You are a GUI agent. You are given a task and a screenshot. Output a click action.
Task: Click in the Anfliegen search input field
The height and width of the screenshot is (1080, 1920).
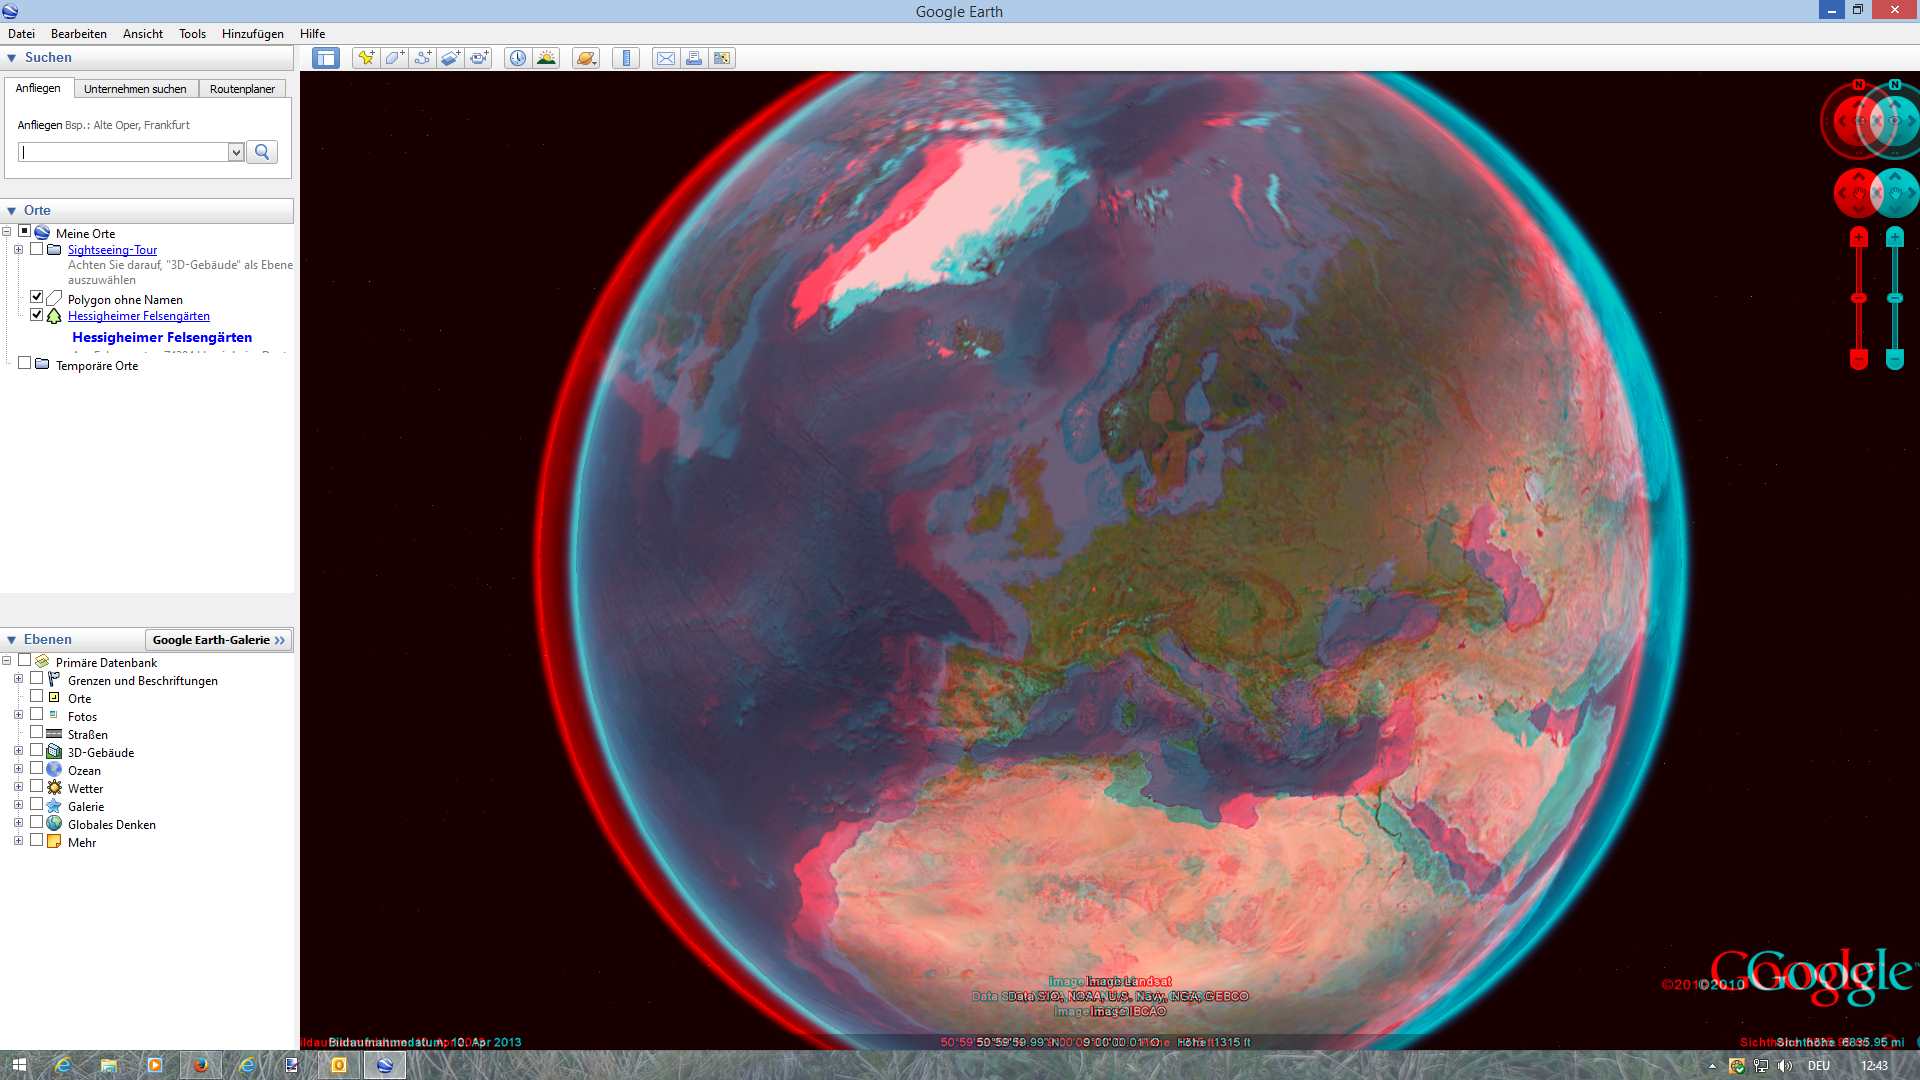point(124,152)
